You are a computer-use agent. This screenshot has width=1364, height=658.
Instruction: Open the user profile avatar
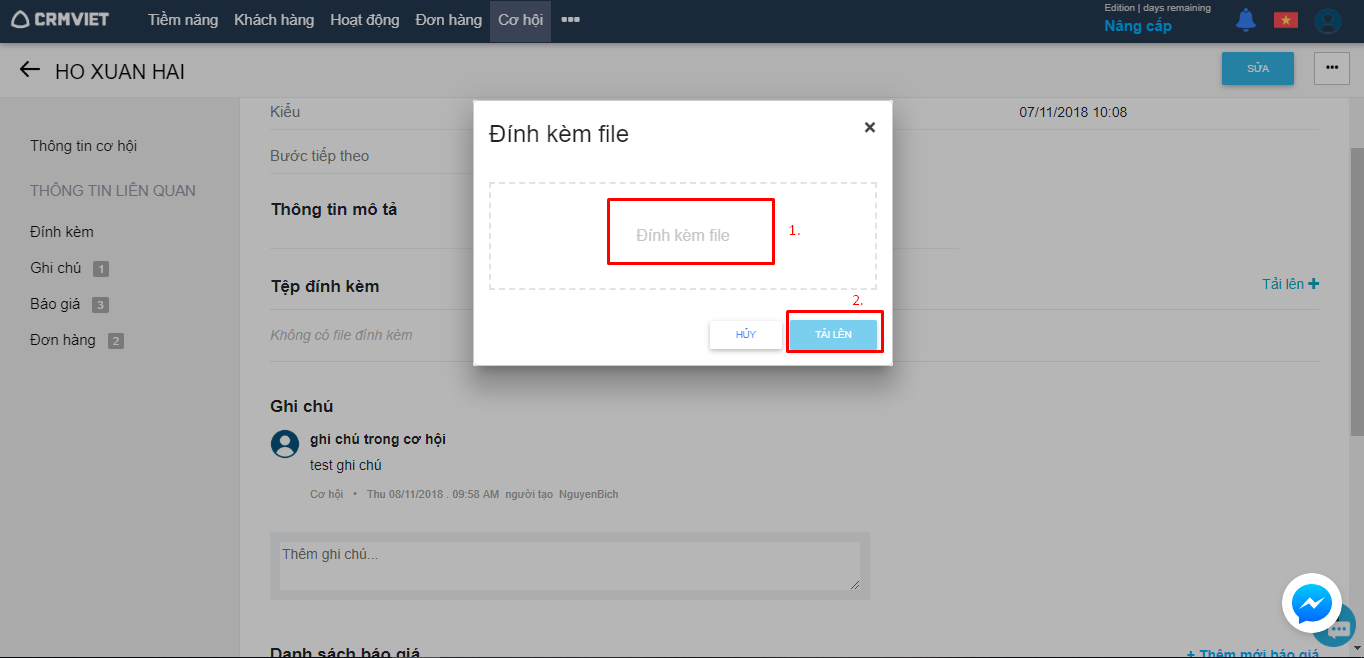pyautogui.click(x=1327, y=21)
